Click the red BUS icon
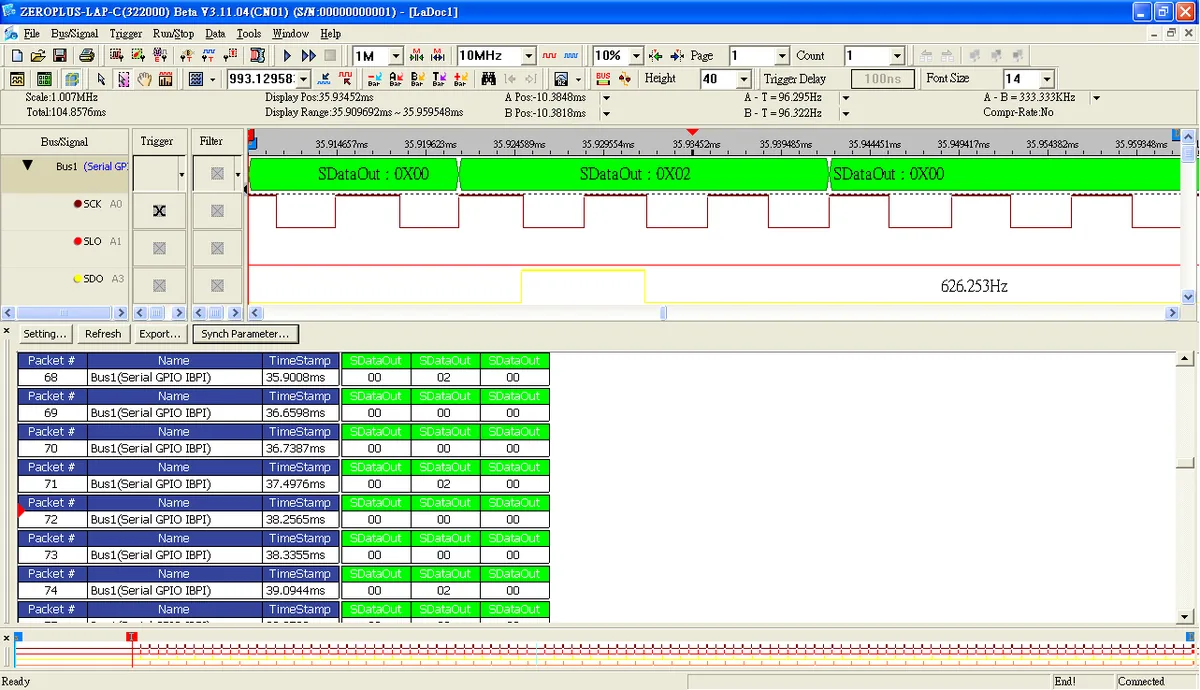Image resolution: width=1200 pixels, height=690 pixels. 603,79
